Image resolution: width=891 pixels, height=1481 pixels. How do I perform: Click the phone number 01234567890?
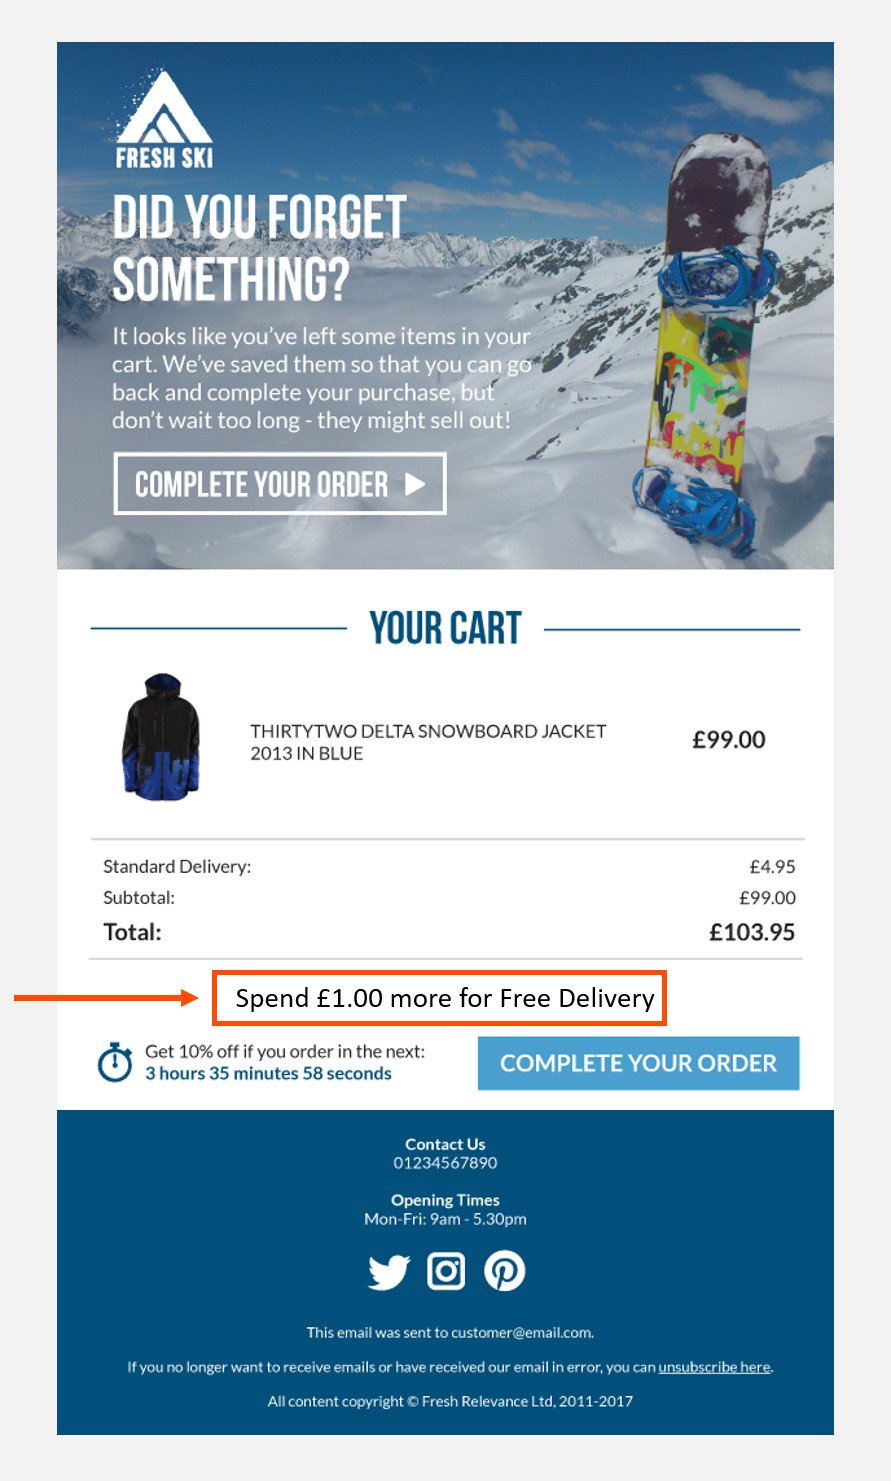pyautogui.click(x=445, y=1163)
